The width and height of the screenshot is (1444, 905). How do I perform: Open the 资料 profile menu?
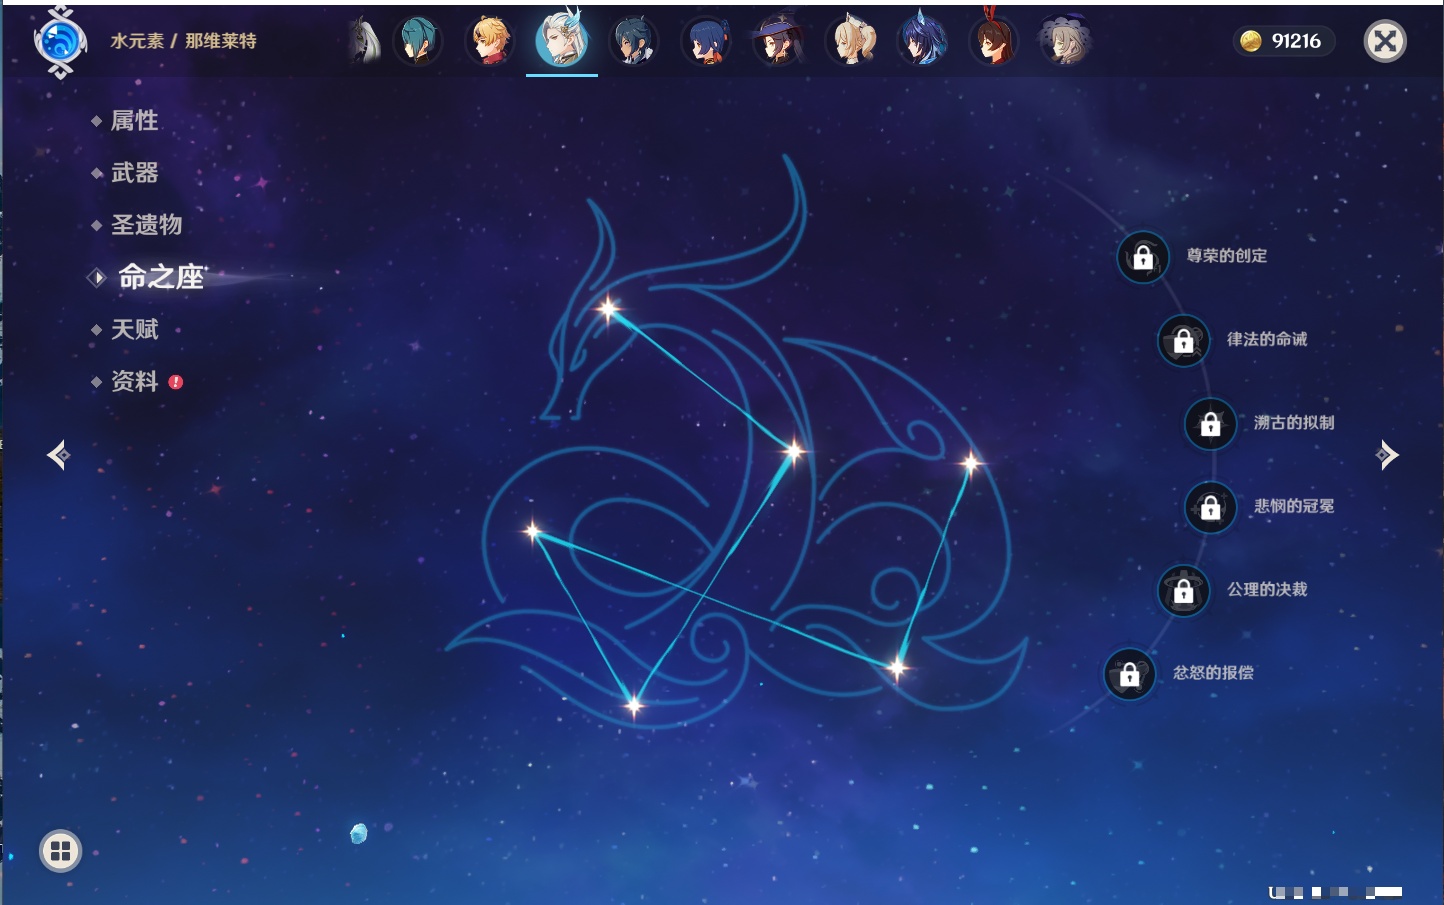tap(134, 381)
